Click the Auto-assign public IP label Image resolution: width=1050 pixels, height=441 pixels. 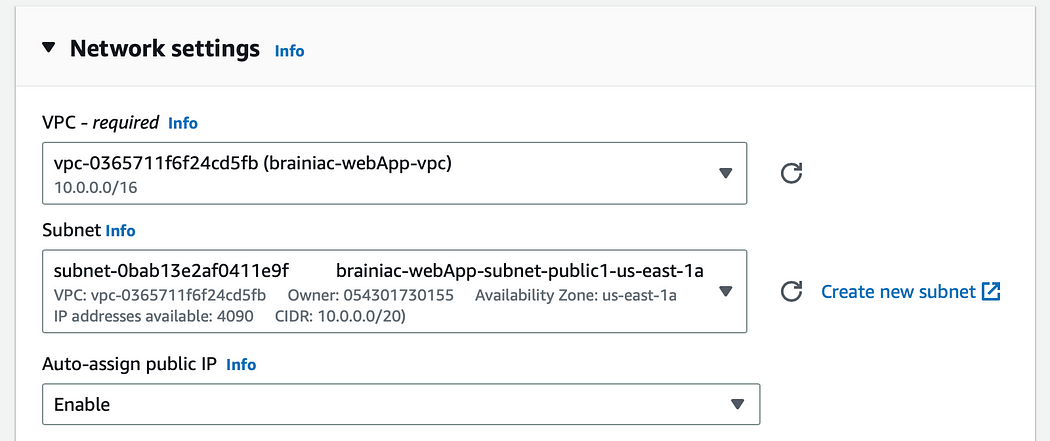(x=130, y=364)
